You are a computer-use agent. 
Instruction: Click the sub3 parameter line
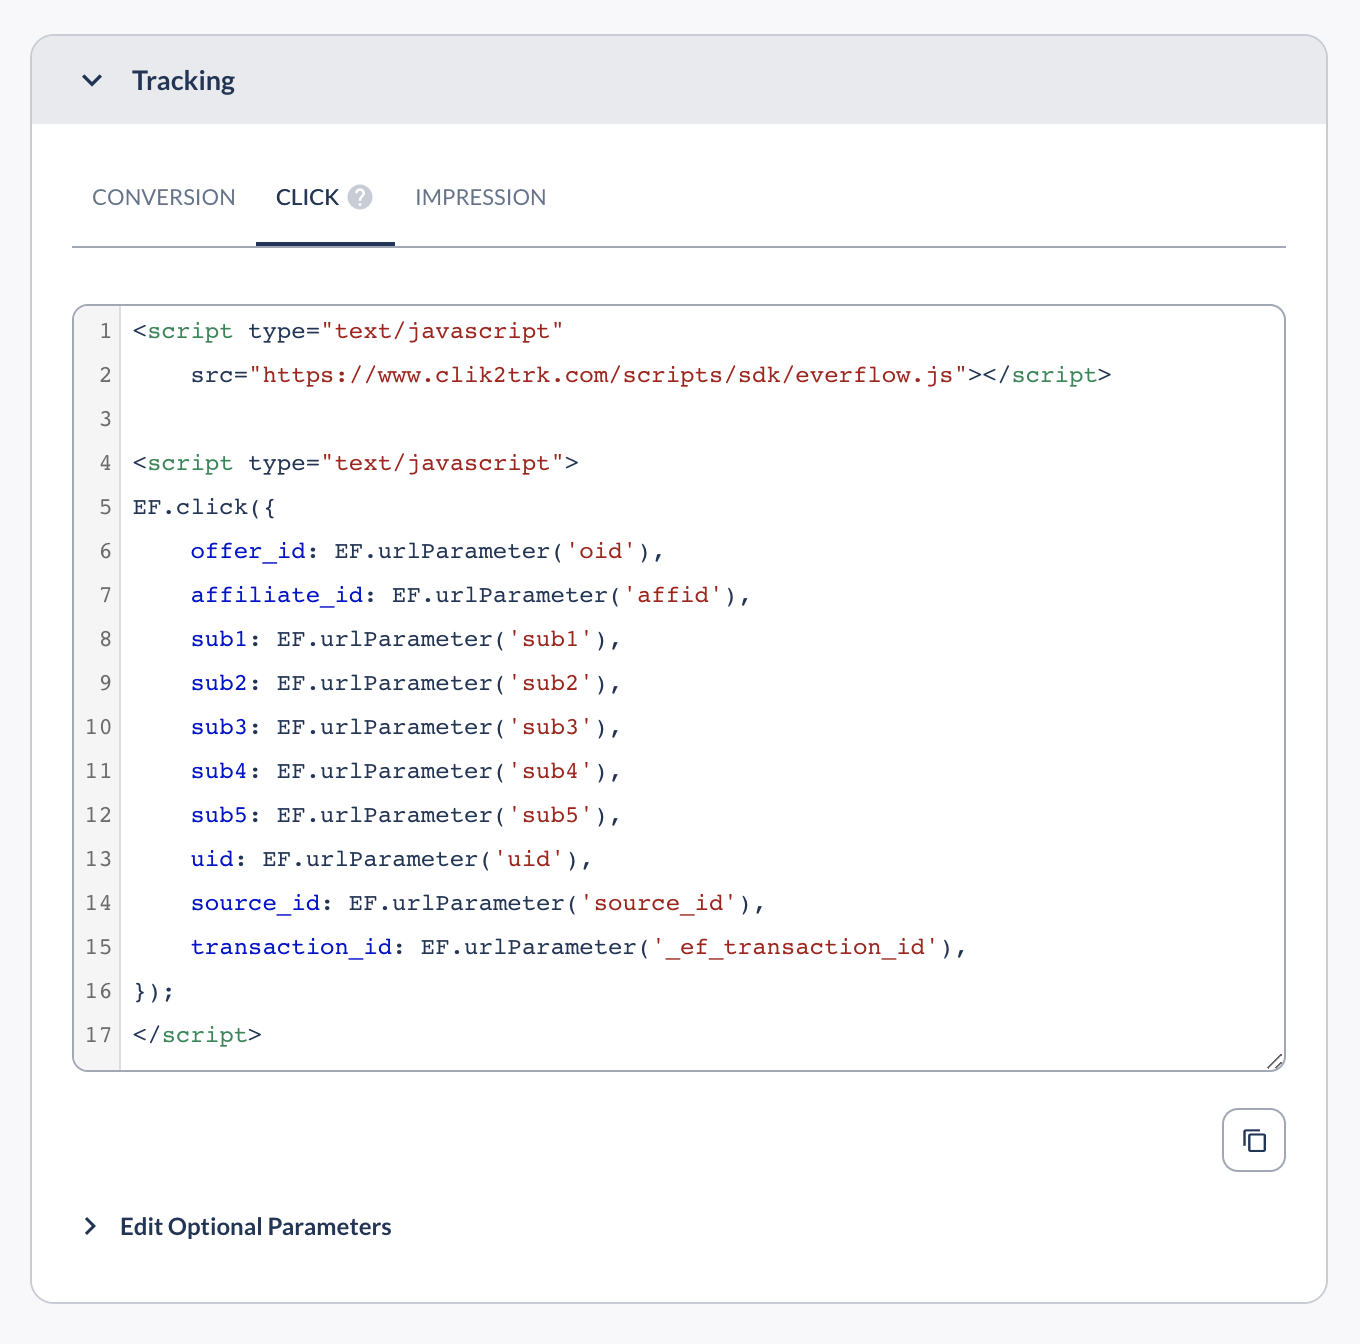tap(406, 727)
